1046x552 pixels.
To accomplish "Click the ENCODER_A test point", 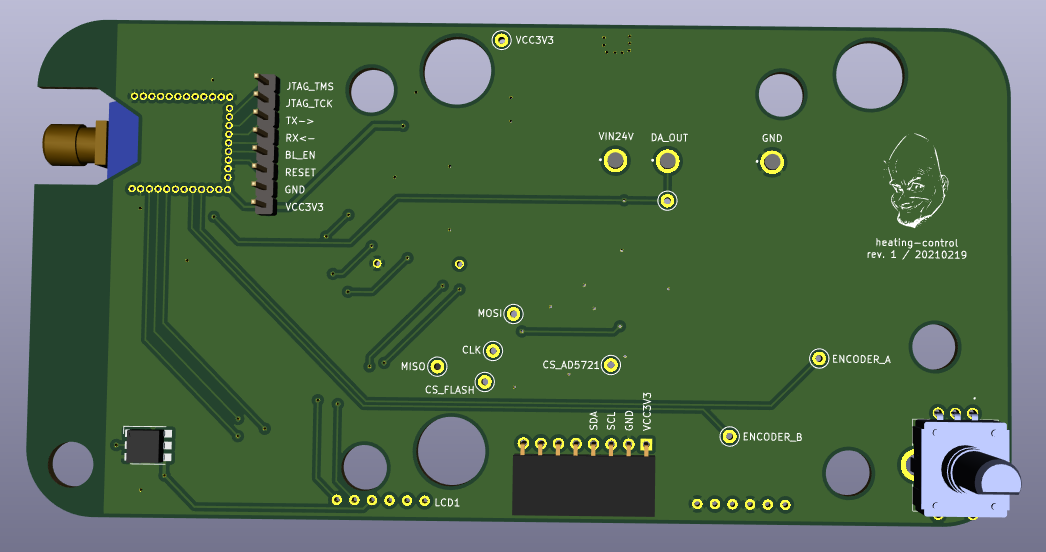I will 818,358.
